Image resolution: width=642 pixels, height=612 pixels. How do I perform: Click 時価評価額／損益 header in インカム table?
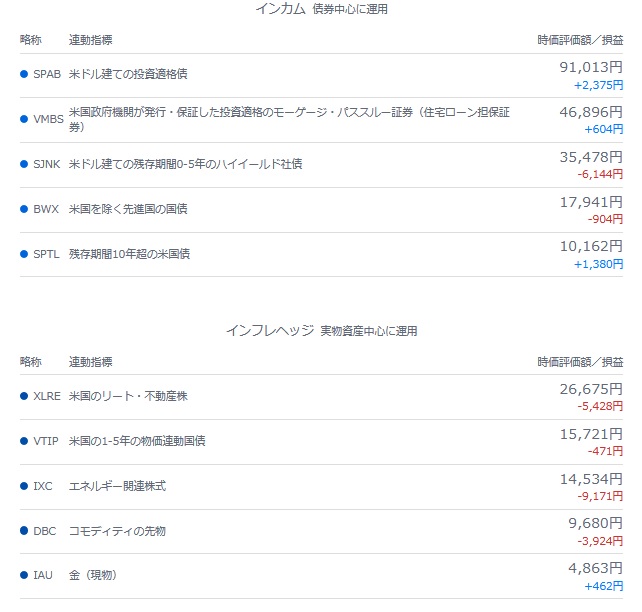[x=580, y=40]
